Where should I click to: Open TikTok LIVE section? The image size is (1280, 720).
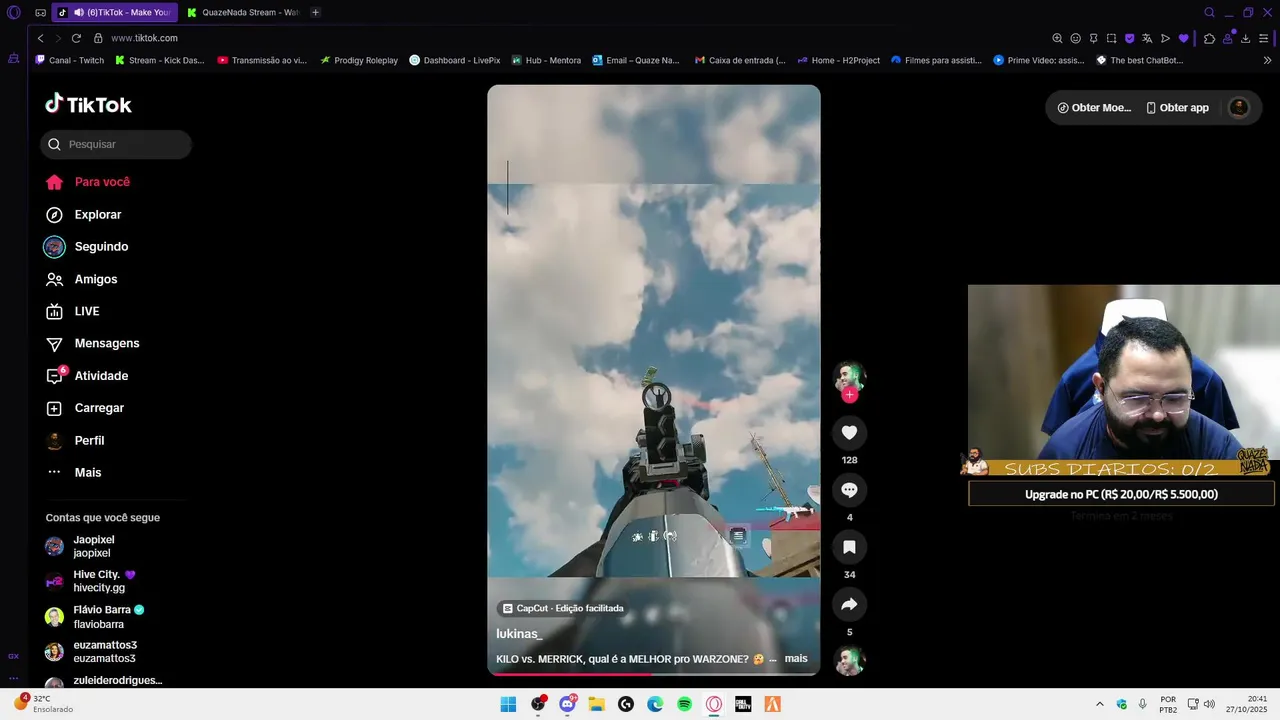73,311
